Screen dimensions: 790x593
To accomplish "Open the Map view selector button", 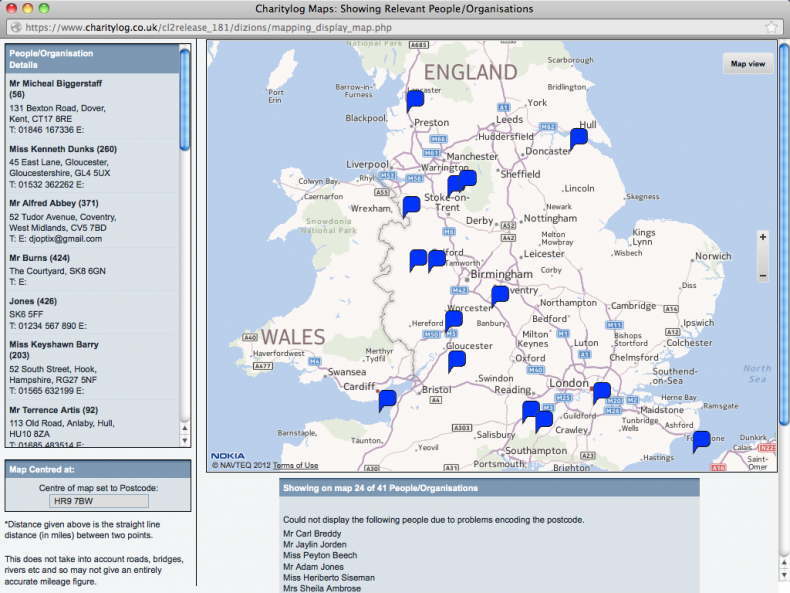I will pyautogui.click(x=748, y=64).
